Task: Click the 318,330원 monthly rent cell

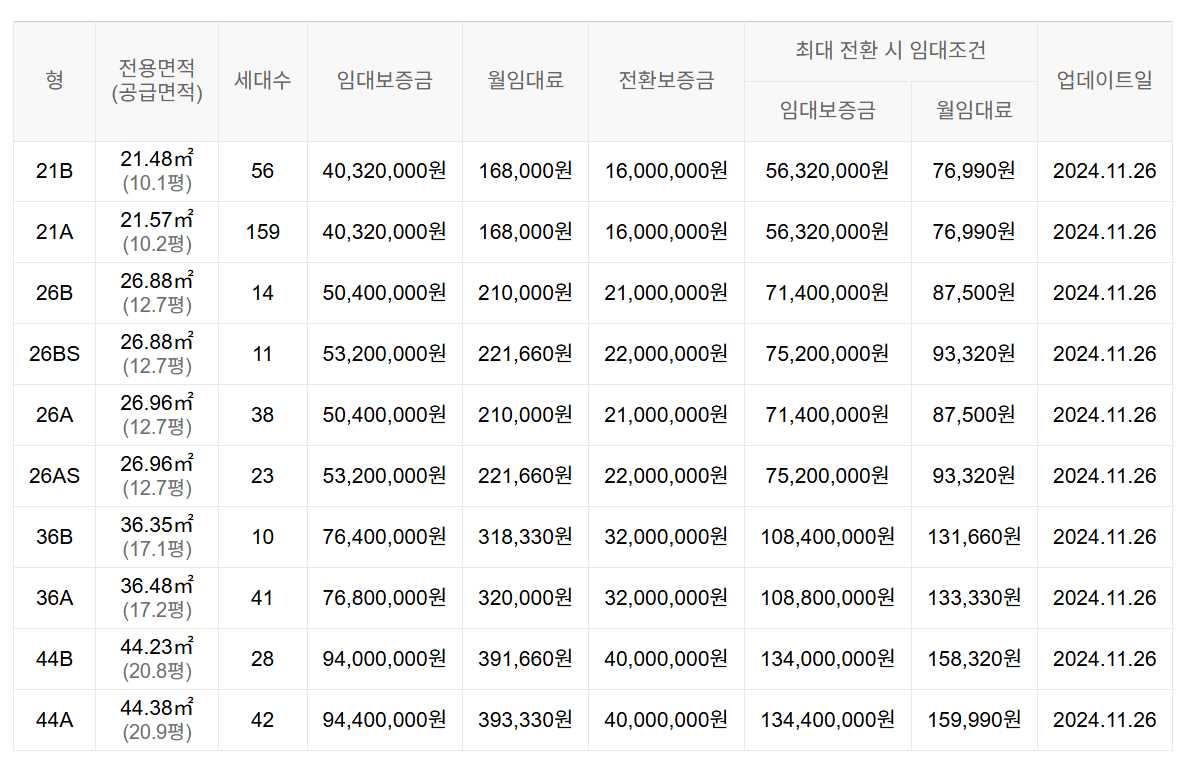Action: 525,537
